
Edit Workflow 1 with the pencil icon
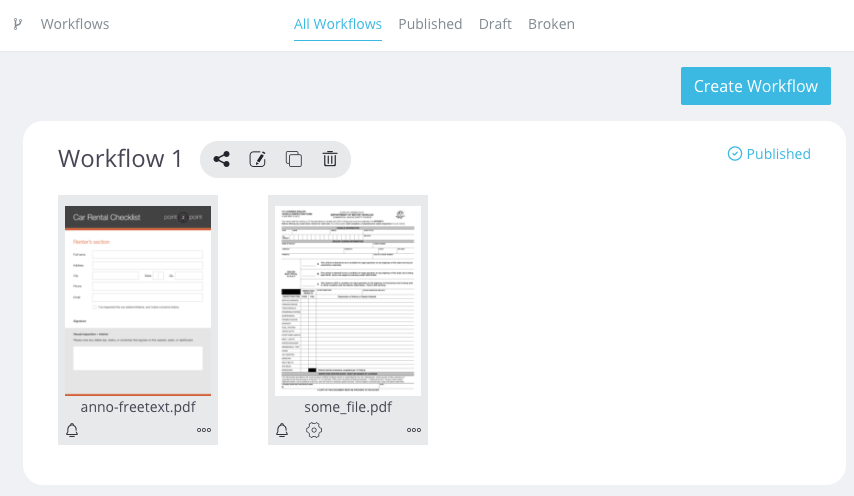coord(258,159)
